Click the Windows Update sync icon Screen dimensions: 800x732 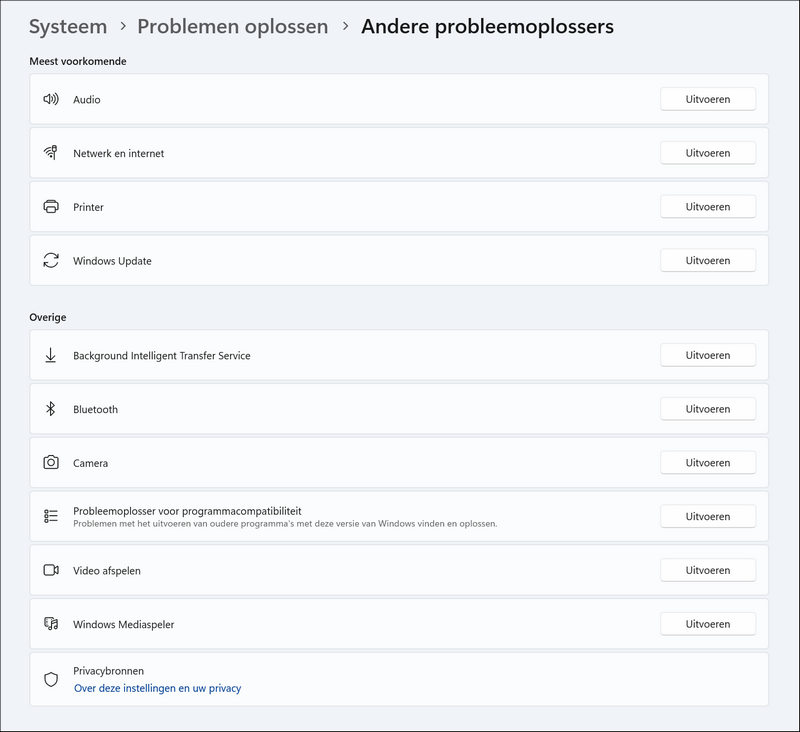[x=51, y=261]
